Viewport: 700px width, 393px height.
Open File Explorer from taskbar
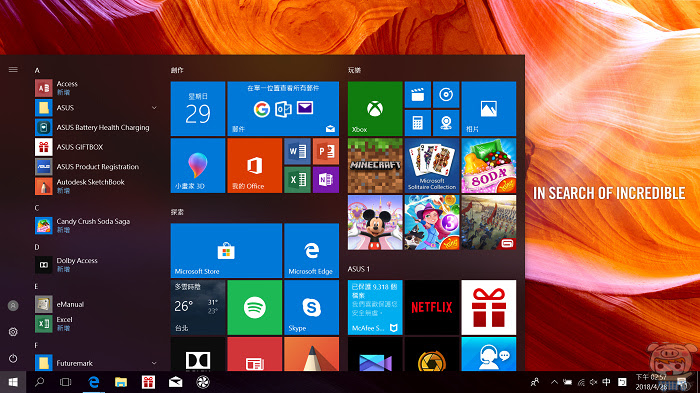(x=121, y=382)
